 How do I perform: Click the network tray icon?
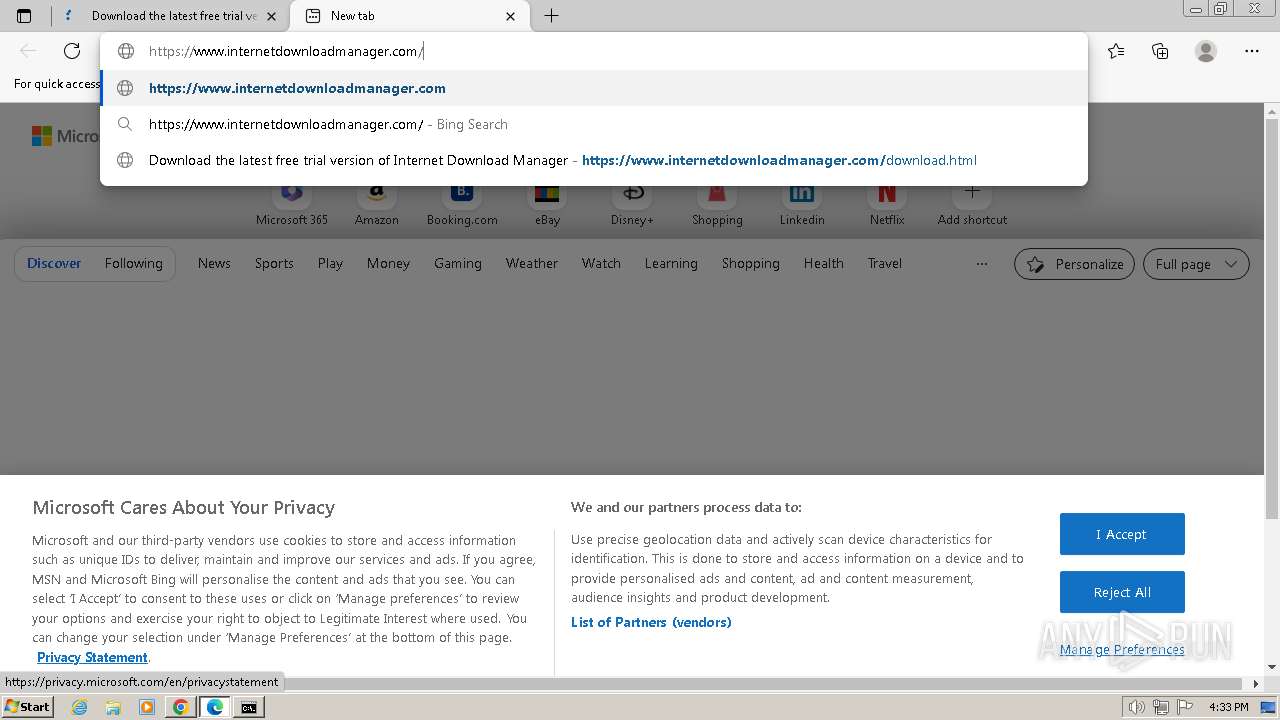[x=1160, y=707]
